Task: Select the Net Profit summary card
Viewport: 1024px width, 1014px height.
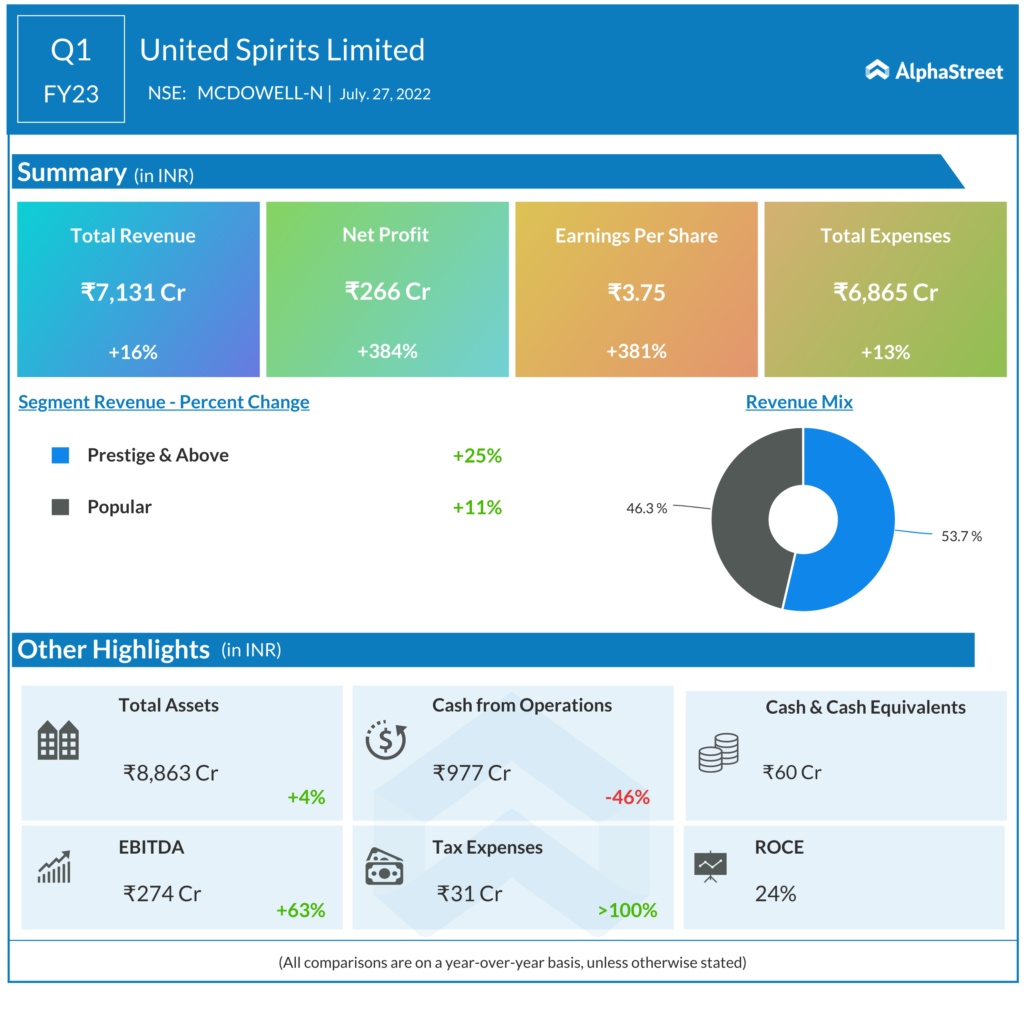Action: (x=387, y=290)
